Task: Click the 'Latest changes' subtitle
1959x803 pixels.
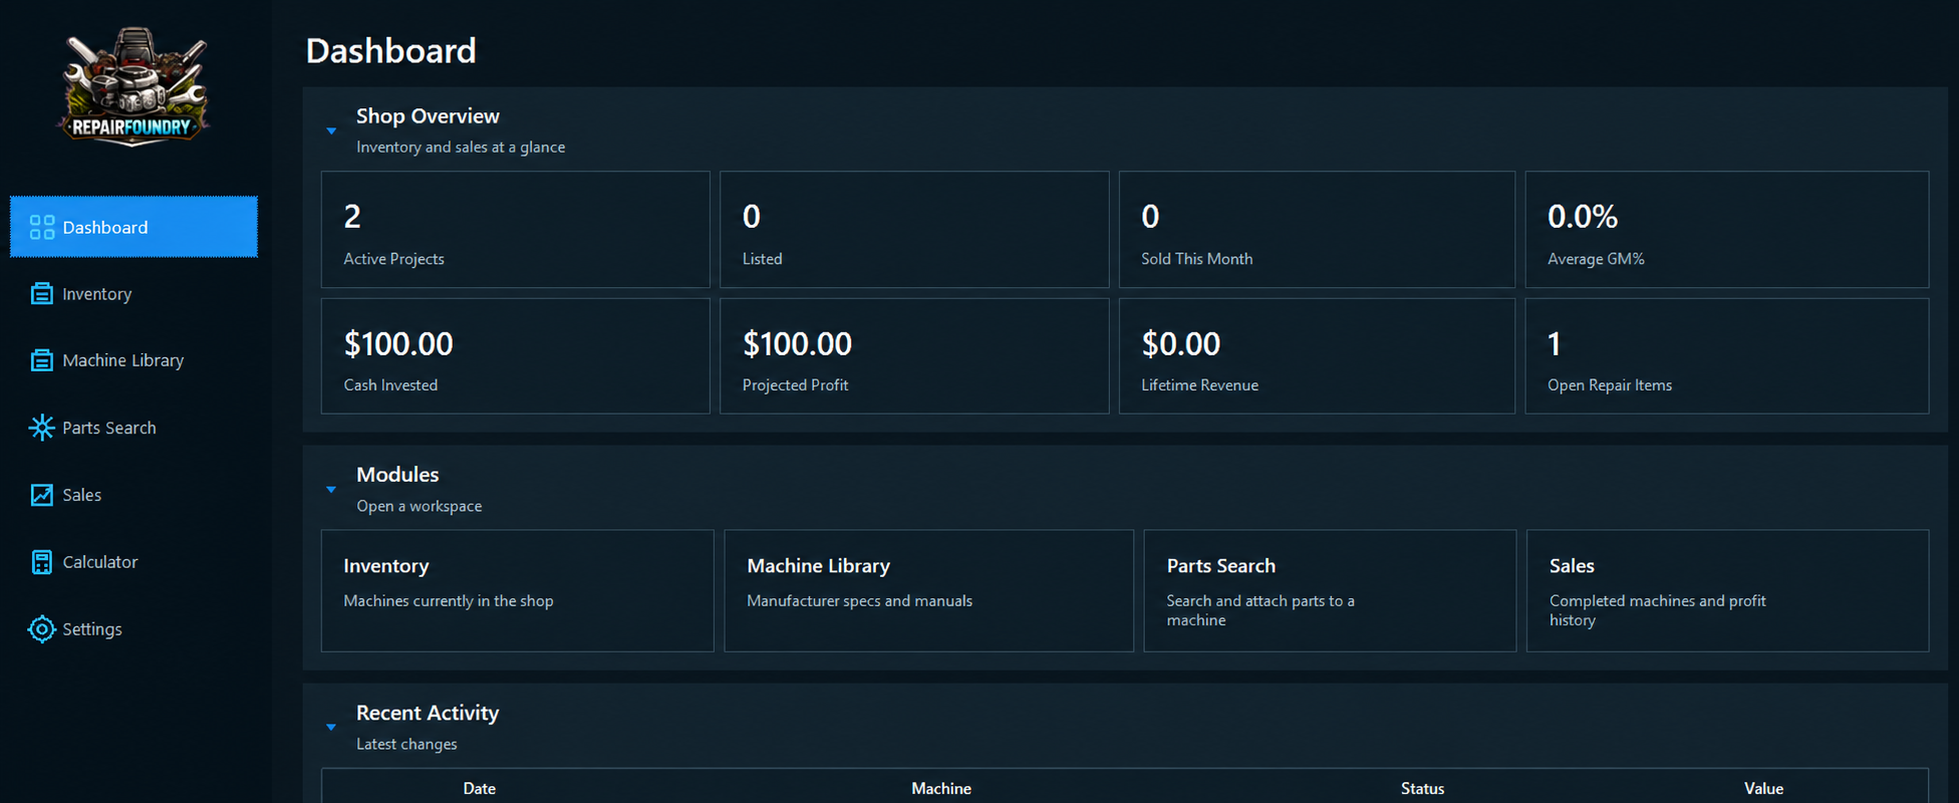Action: [x=407, y=744]
